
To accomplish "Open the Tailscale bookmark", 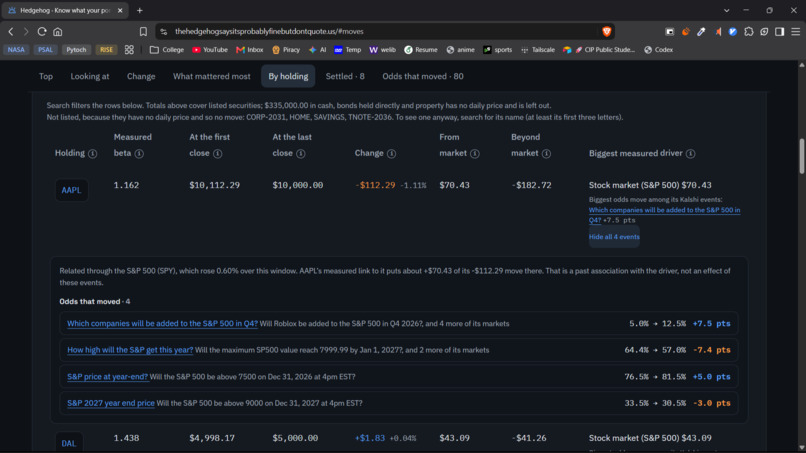I will 538,50.
